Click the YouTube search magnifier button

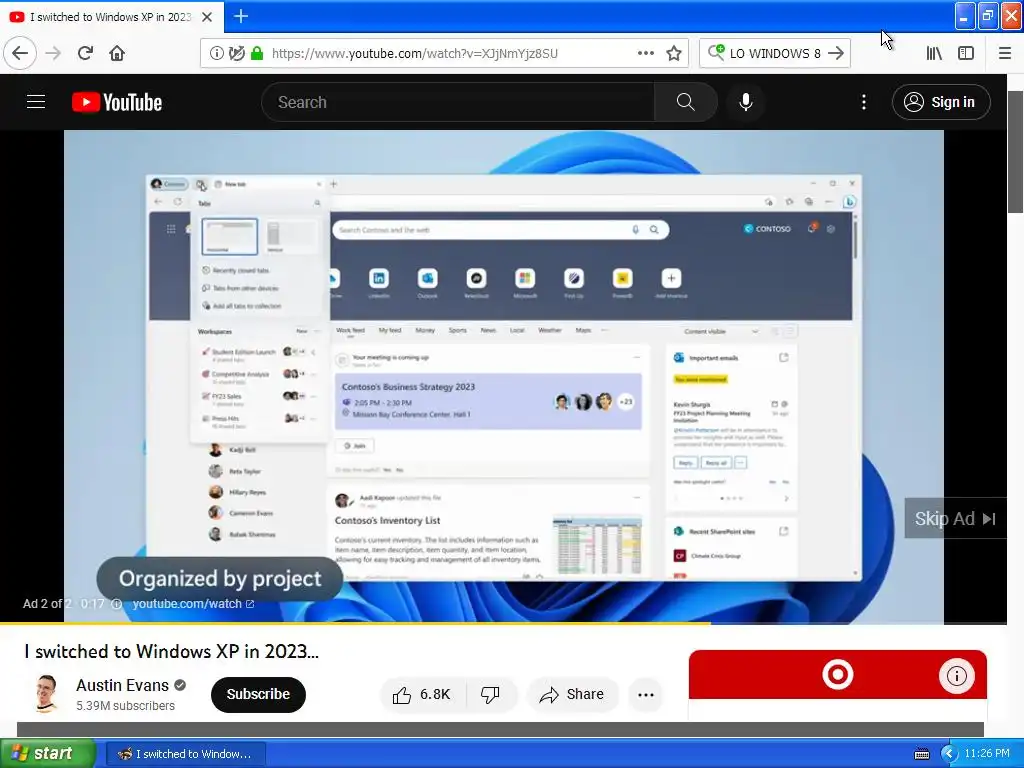click(685, 102)
